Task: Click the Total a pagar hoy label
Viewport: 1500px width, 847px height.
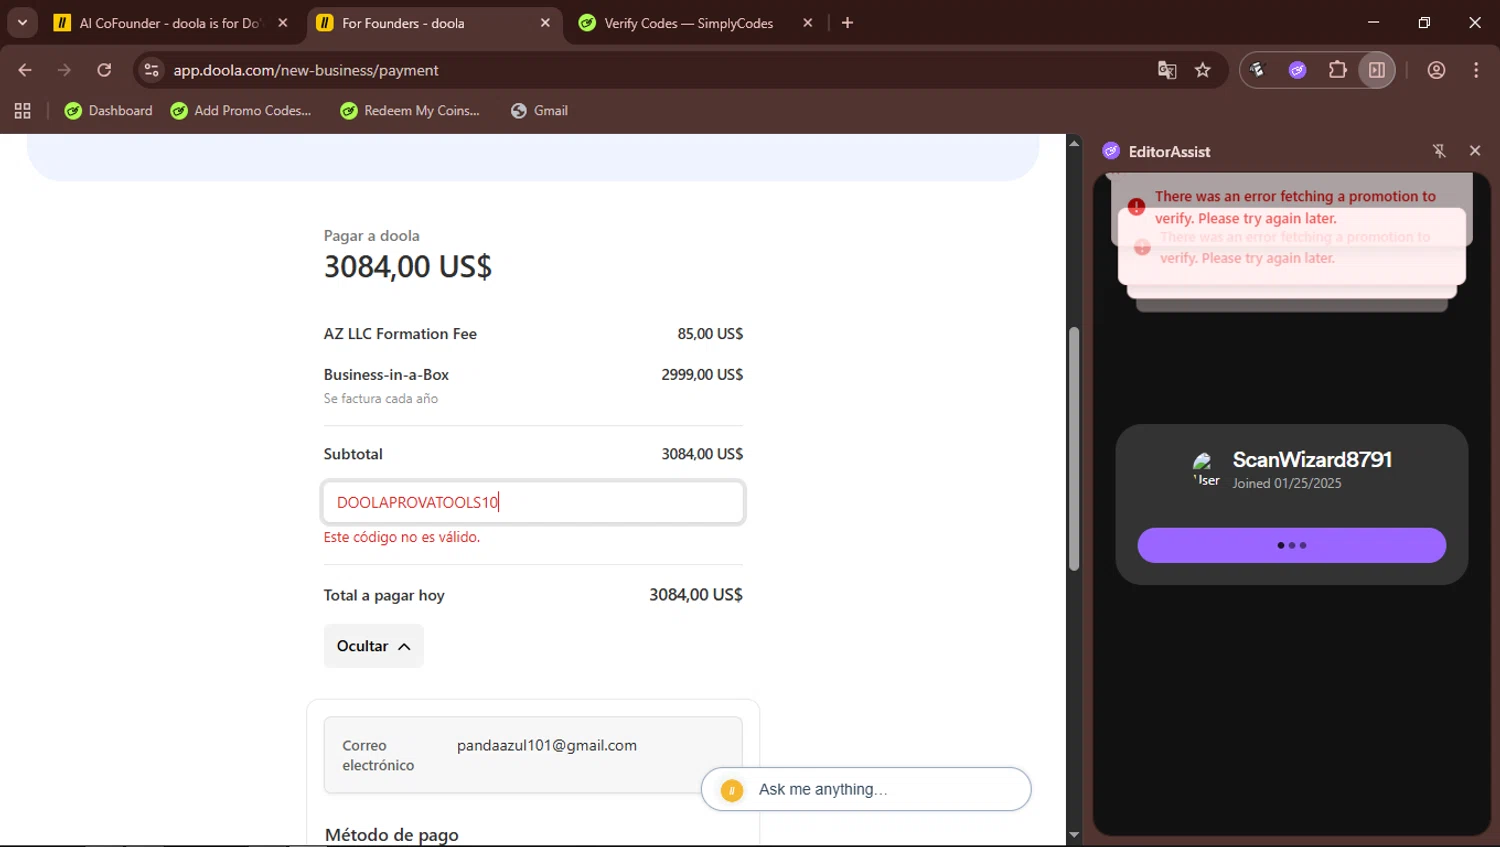Action: [384, 595]
